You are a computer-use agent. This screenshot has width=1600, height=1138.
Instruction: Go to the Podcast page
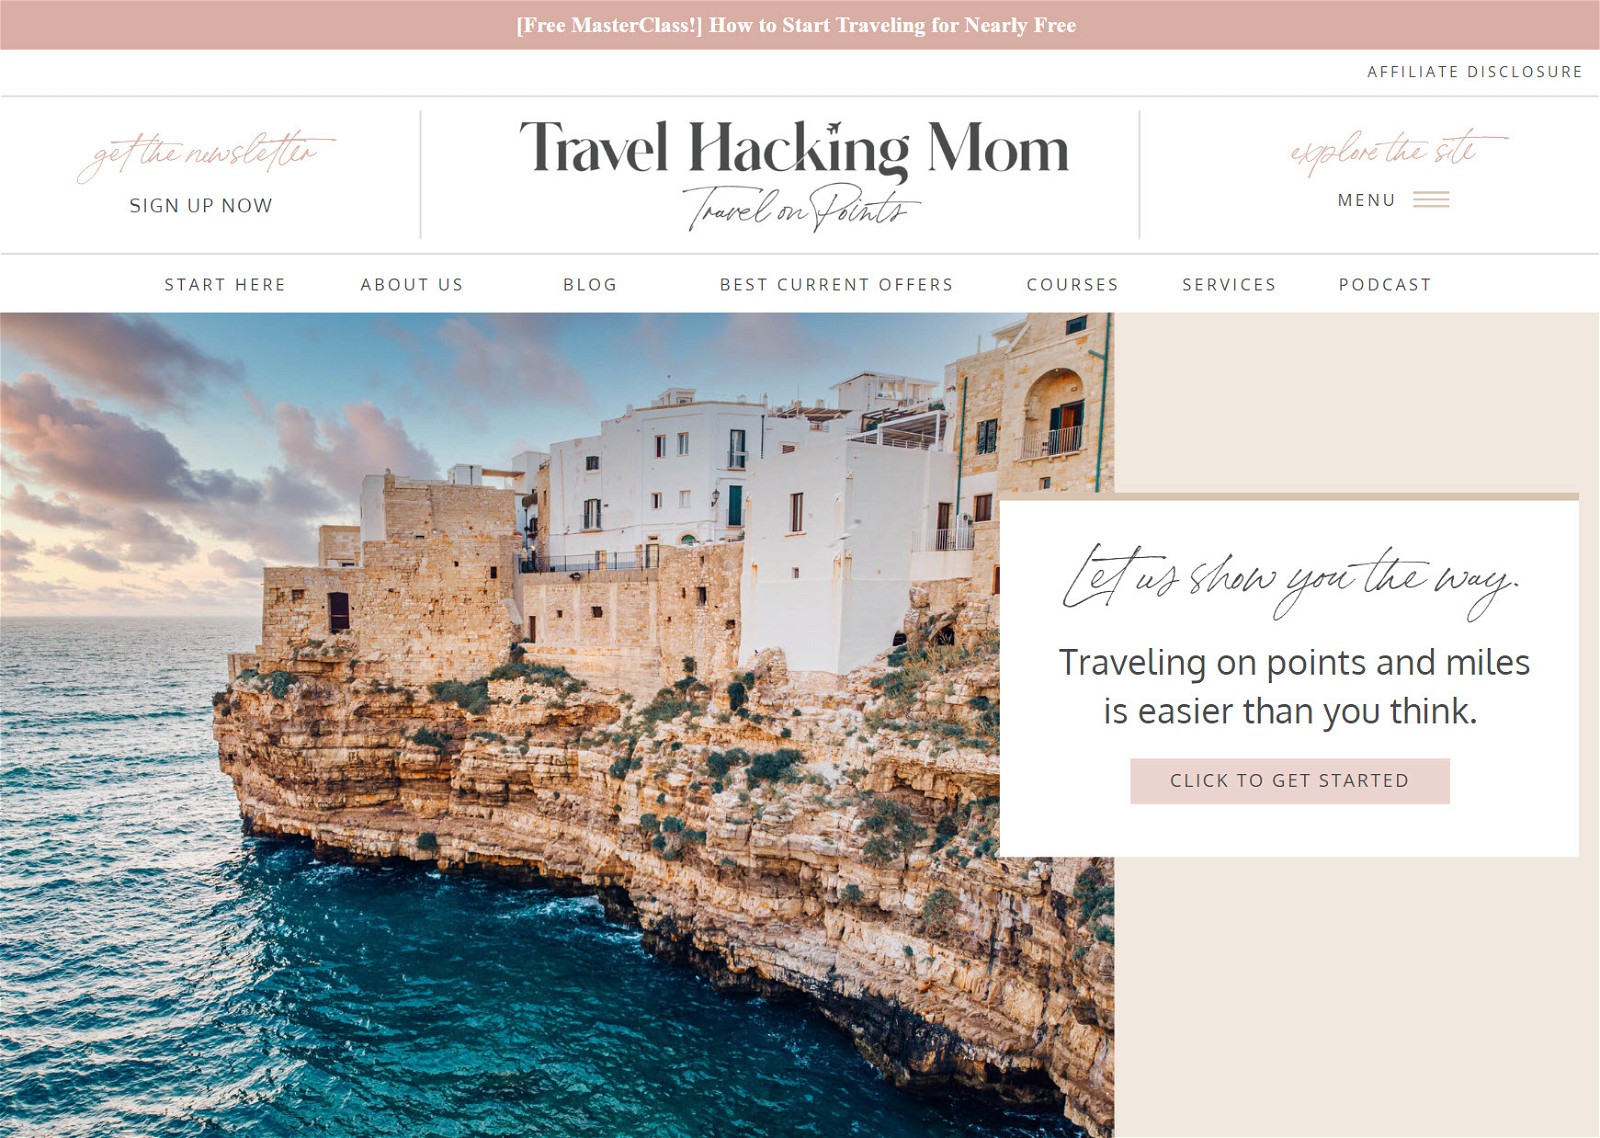[1385, 285]
